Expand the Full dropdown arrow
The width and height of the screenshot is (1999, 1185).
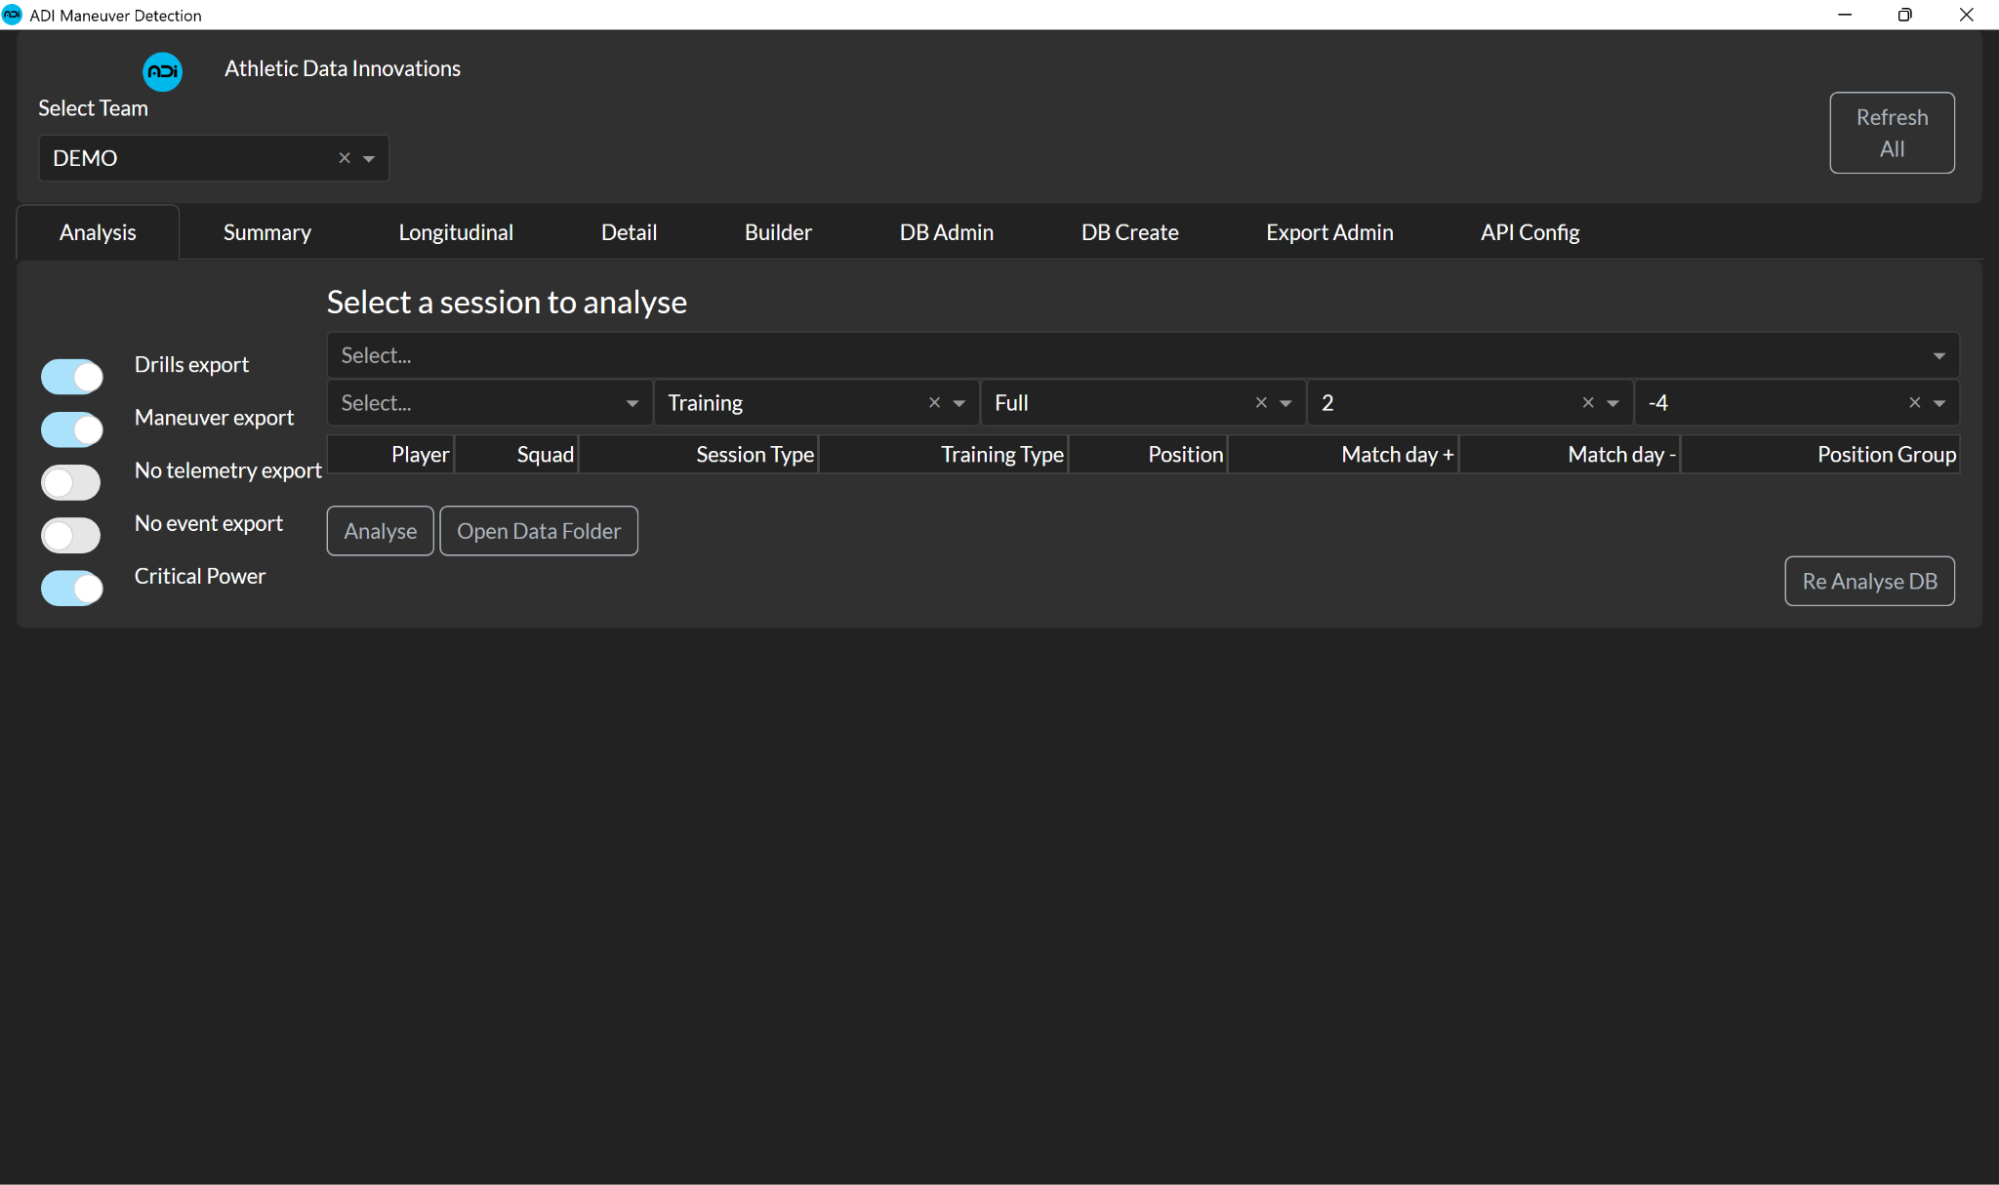pyautogui.click(x=1286, y=404)
